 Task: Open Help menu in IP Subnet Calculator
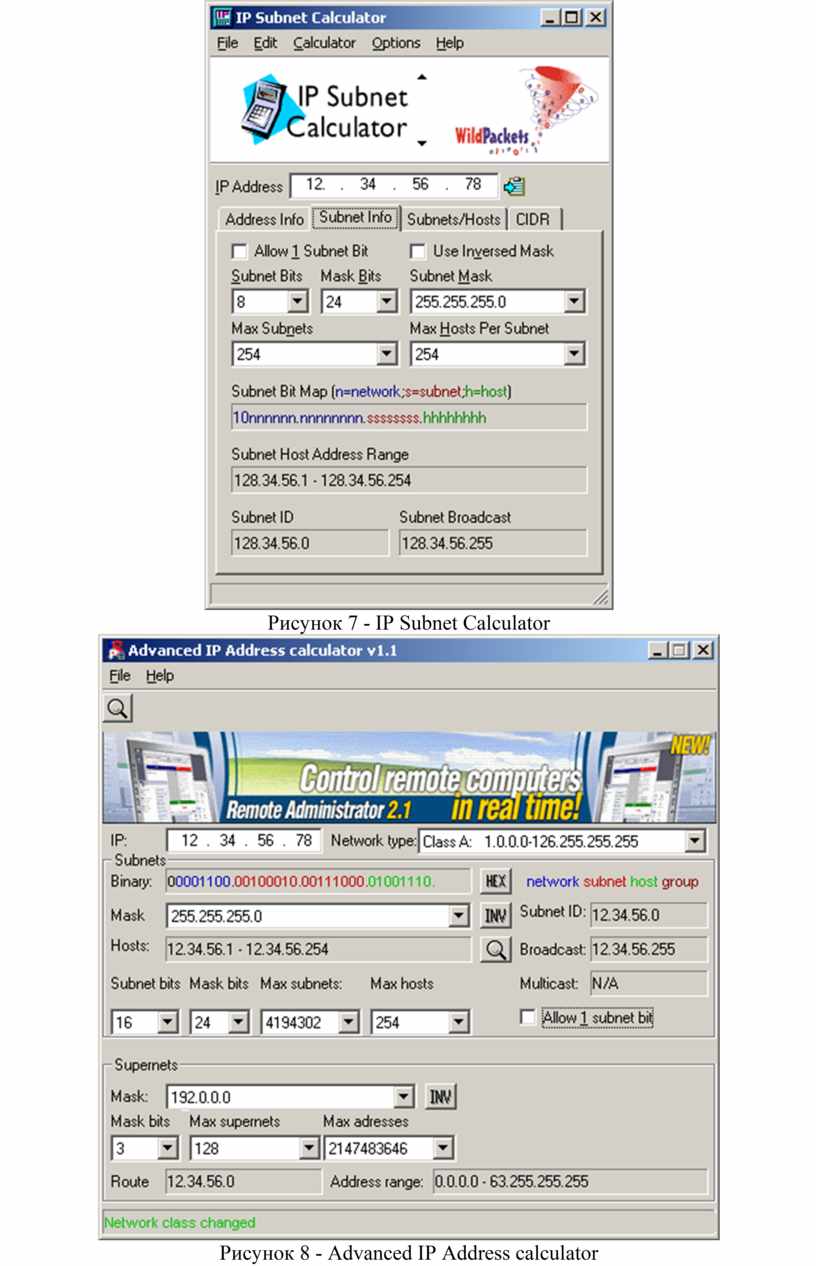(450, 43)
